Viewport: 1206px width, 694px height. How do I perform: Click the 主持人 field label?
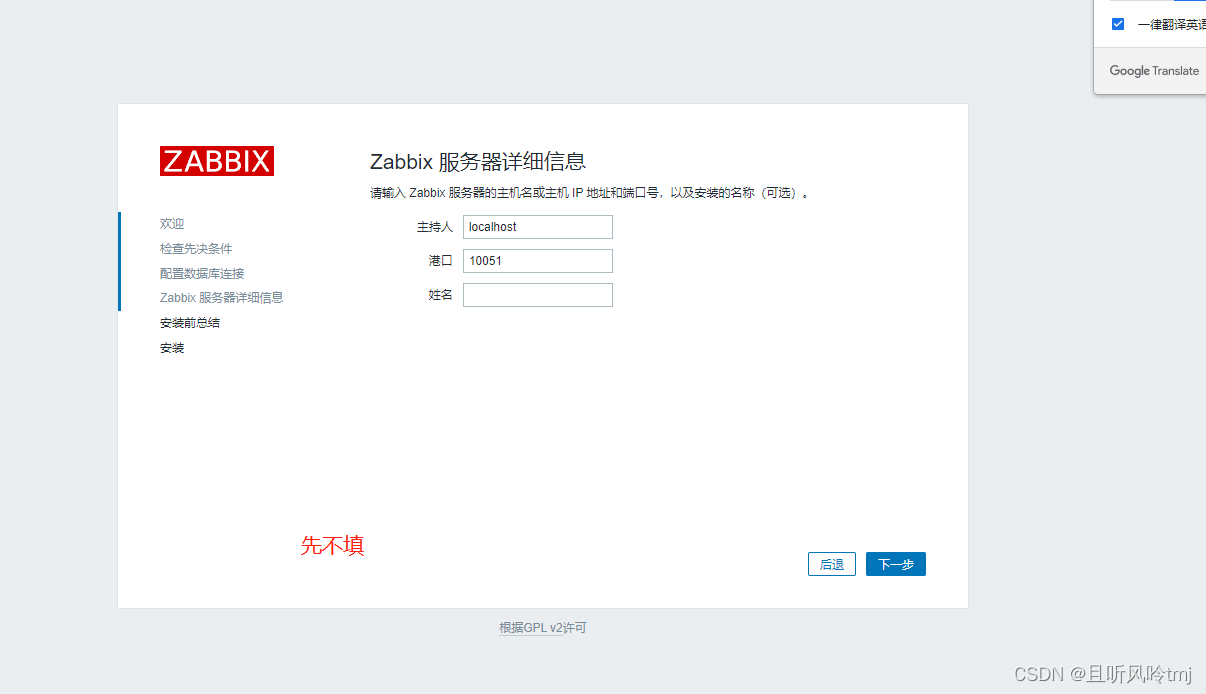tap(435, 227)
